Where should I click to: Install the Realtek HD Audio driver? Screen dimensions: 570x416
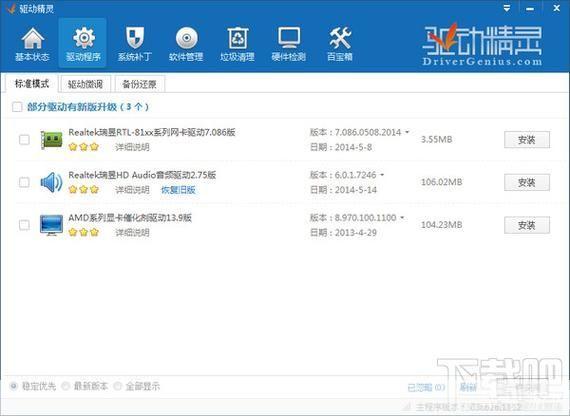(x=527, y=182)
